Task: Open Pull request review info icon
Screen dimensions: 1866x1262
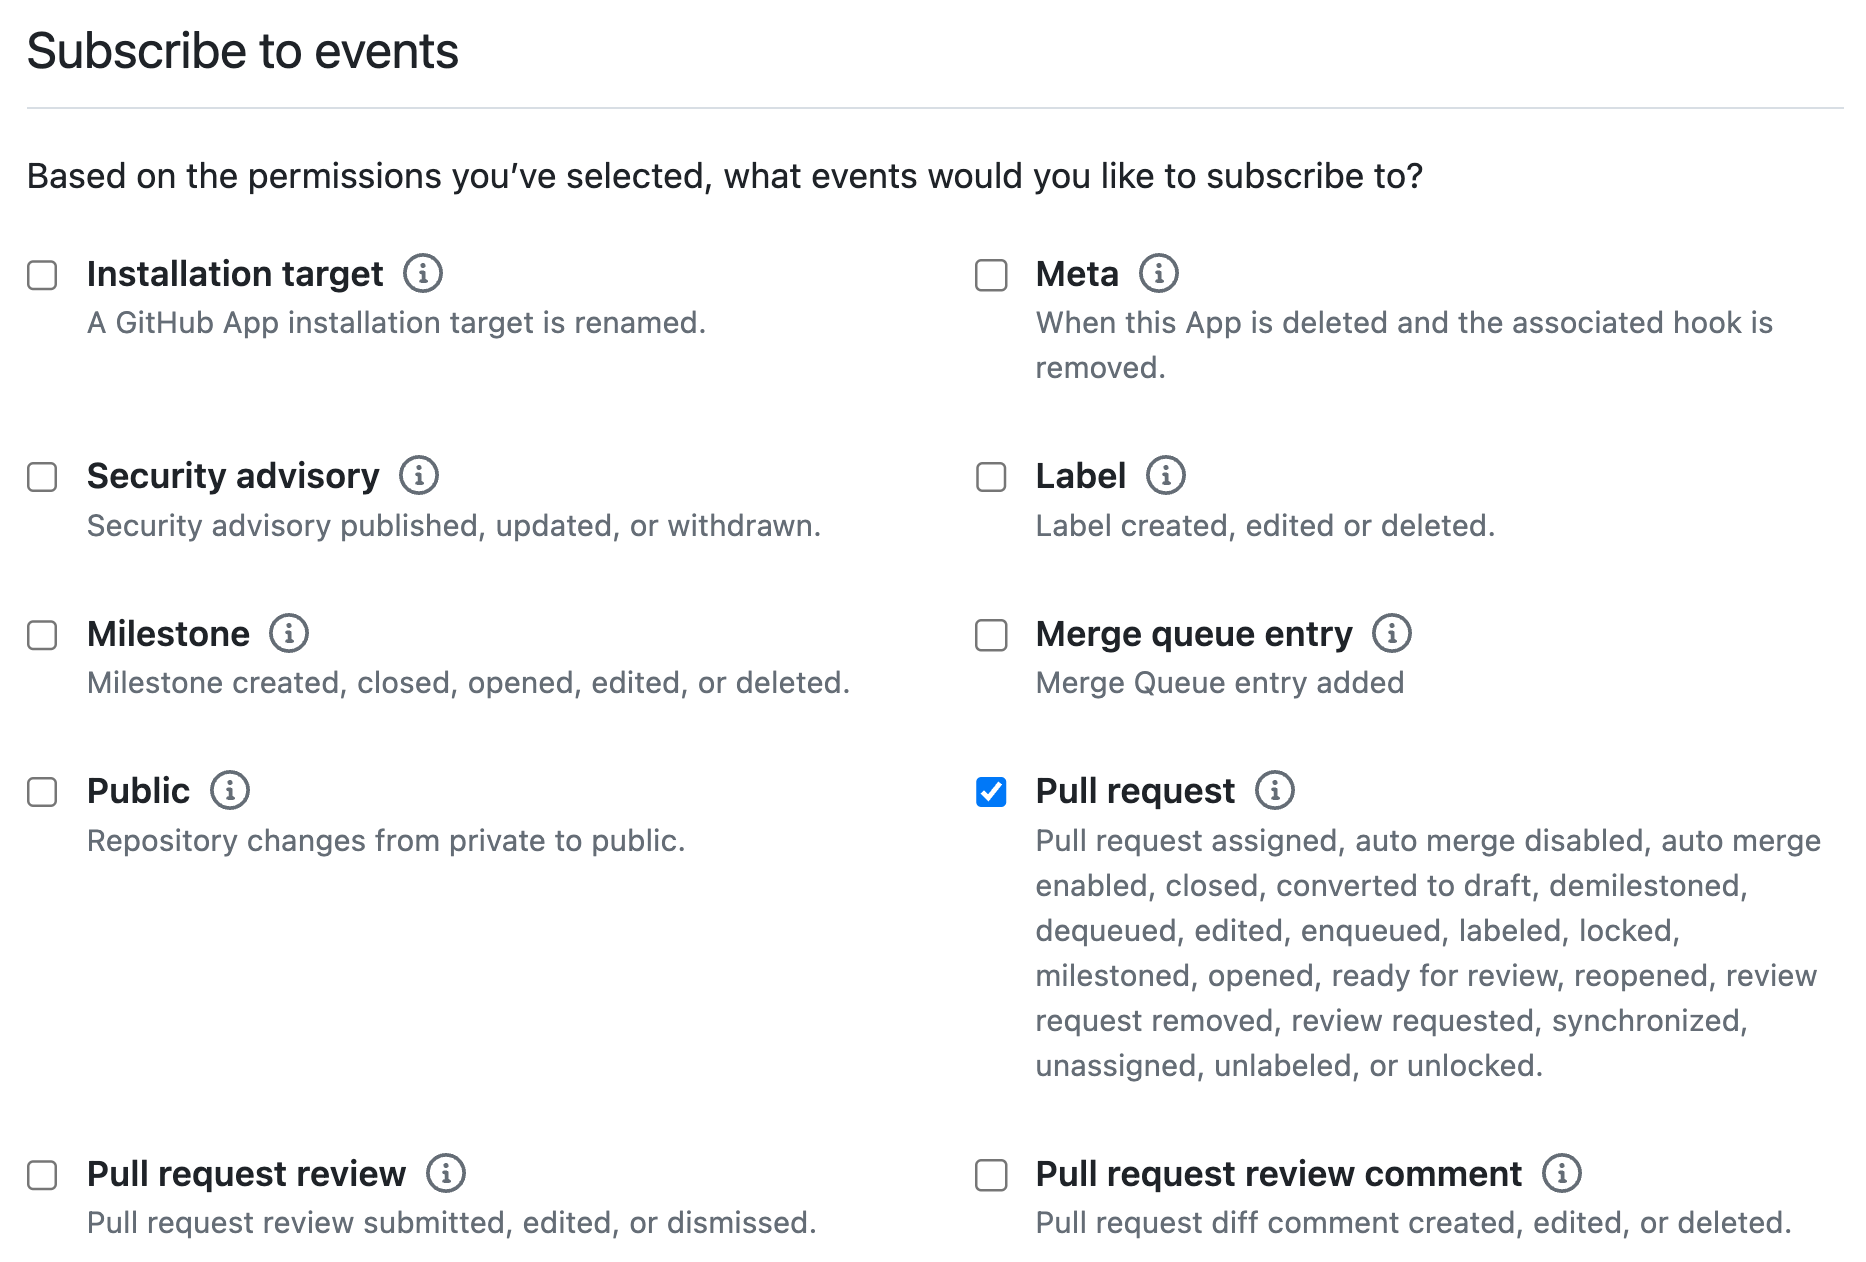Action: tap(446, 1173)
